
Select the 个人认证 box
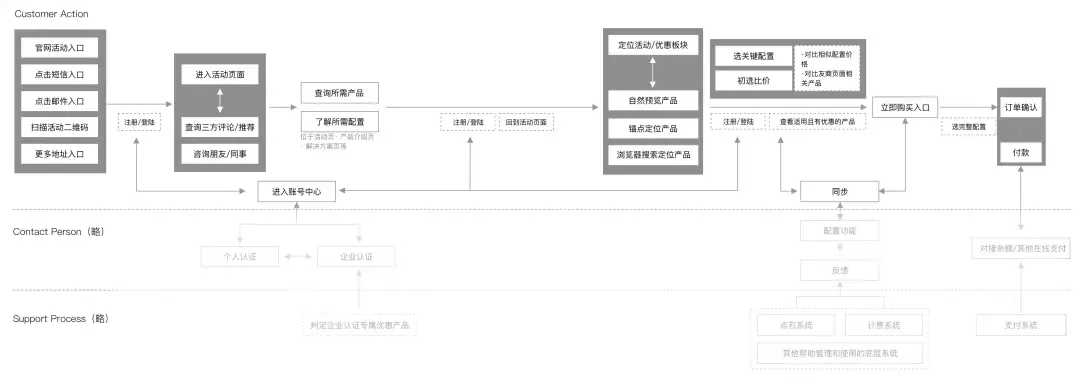pyautogui.click(x=240, y=257)
